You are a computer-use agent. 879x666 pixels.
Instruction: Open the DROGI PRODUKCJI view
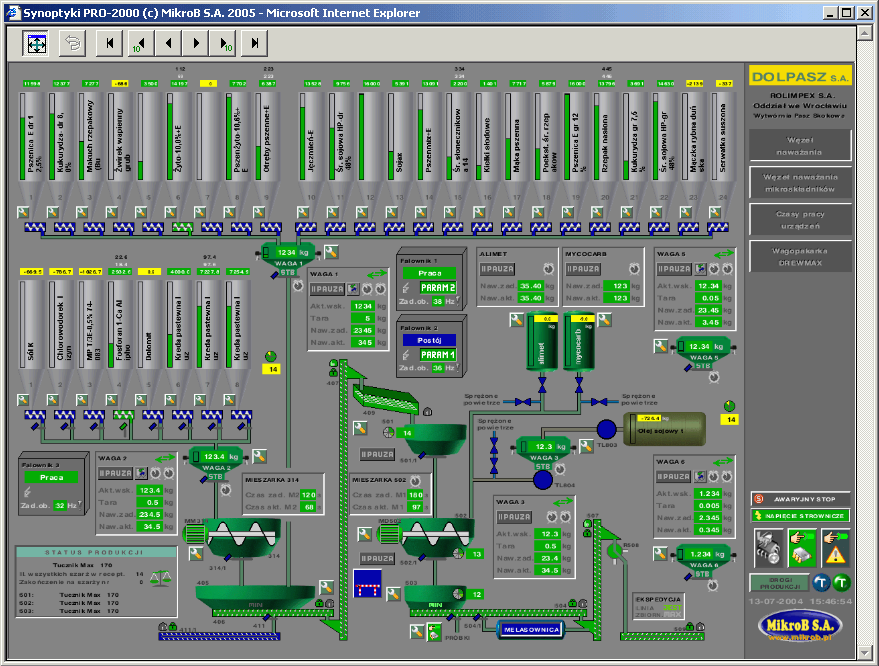coord(780,583)
